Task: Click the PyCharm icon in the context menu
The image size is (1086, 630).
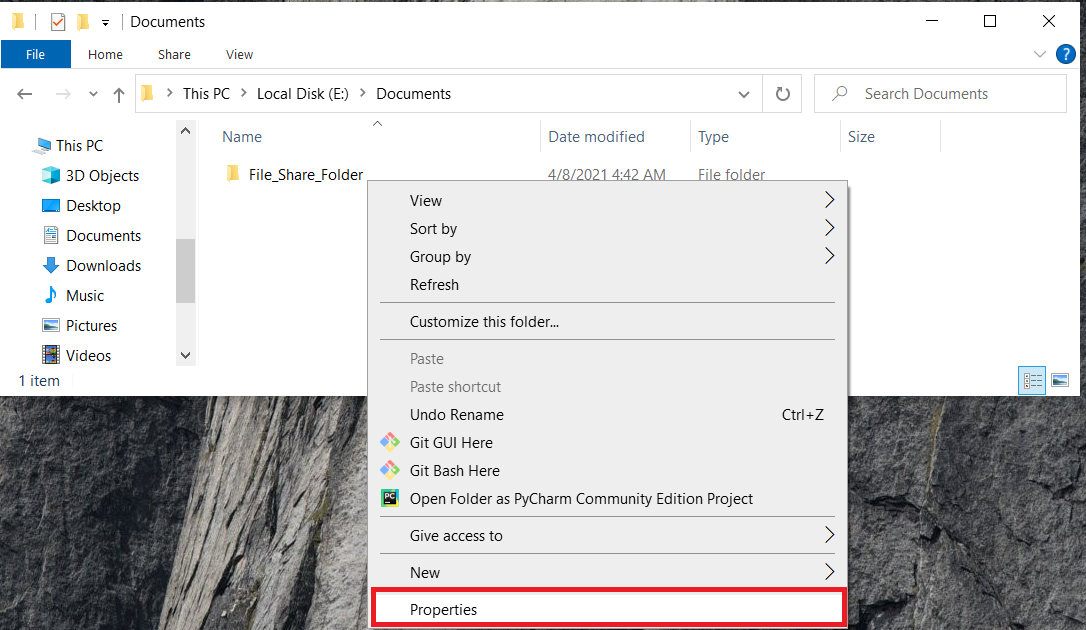Action: click(390, 498)
